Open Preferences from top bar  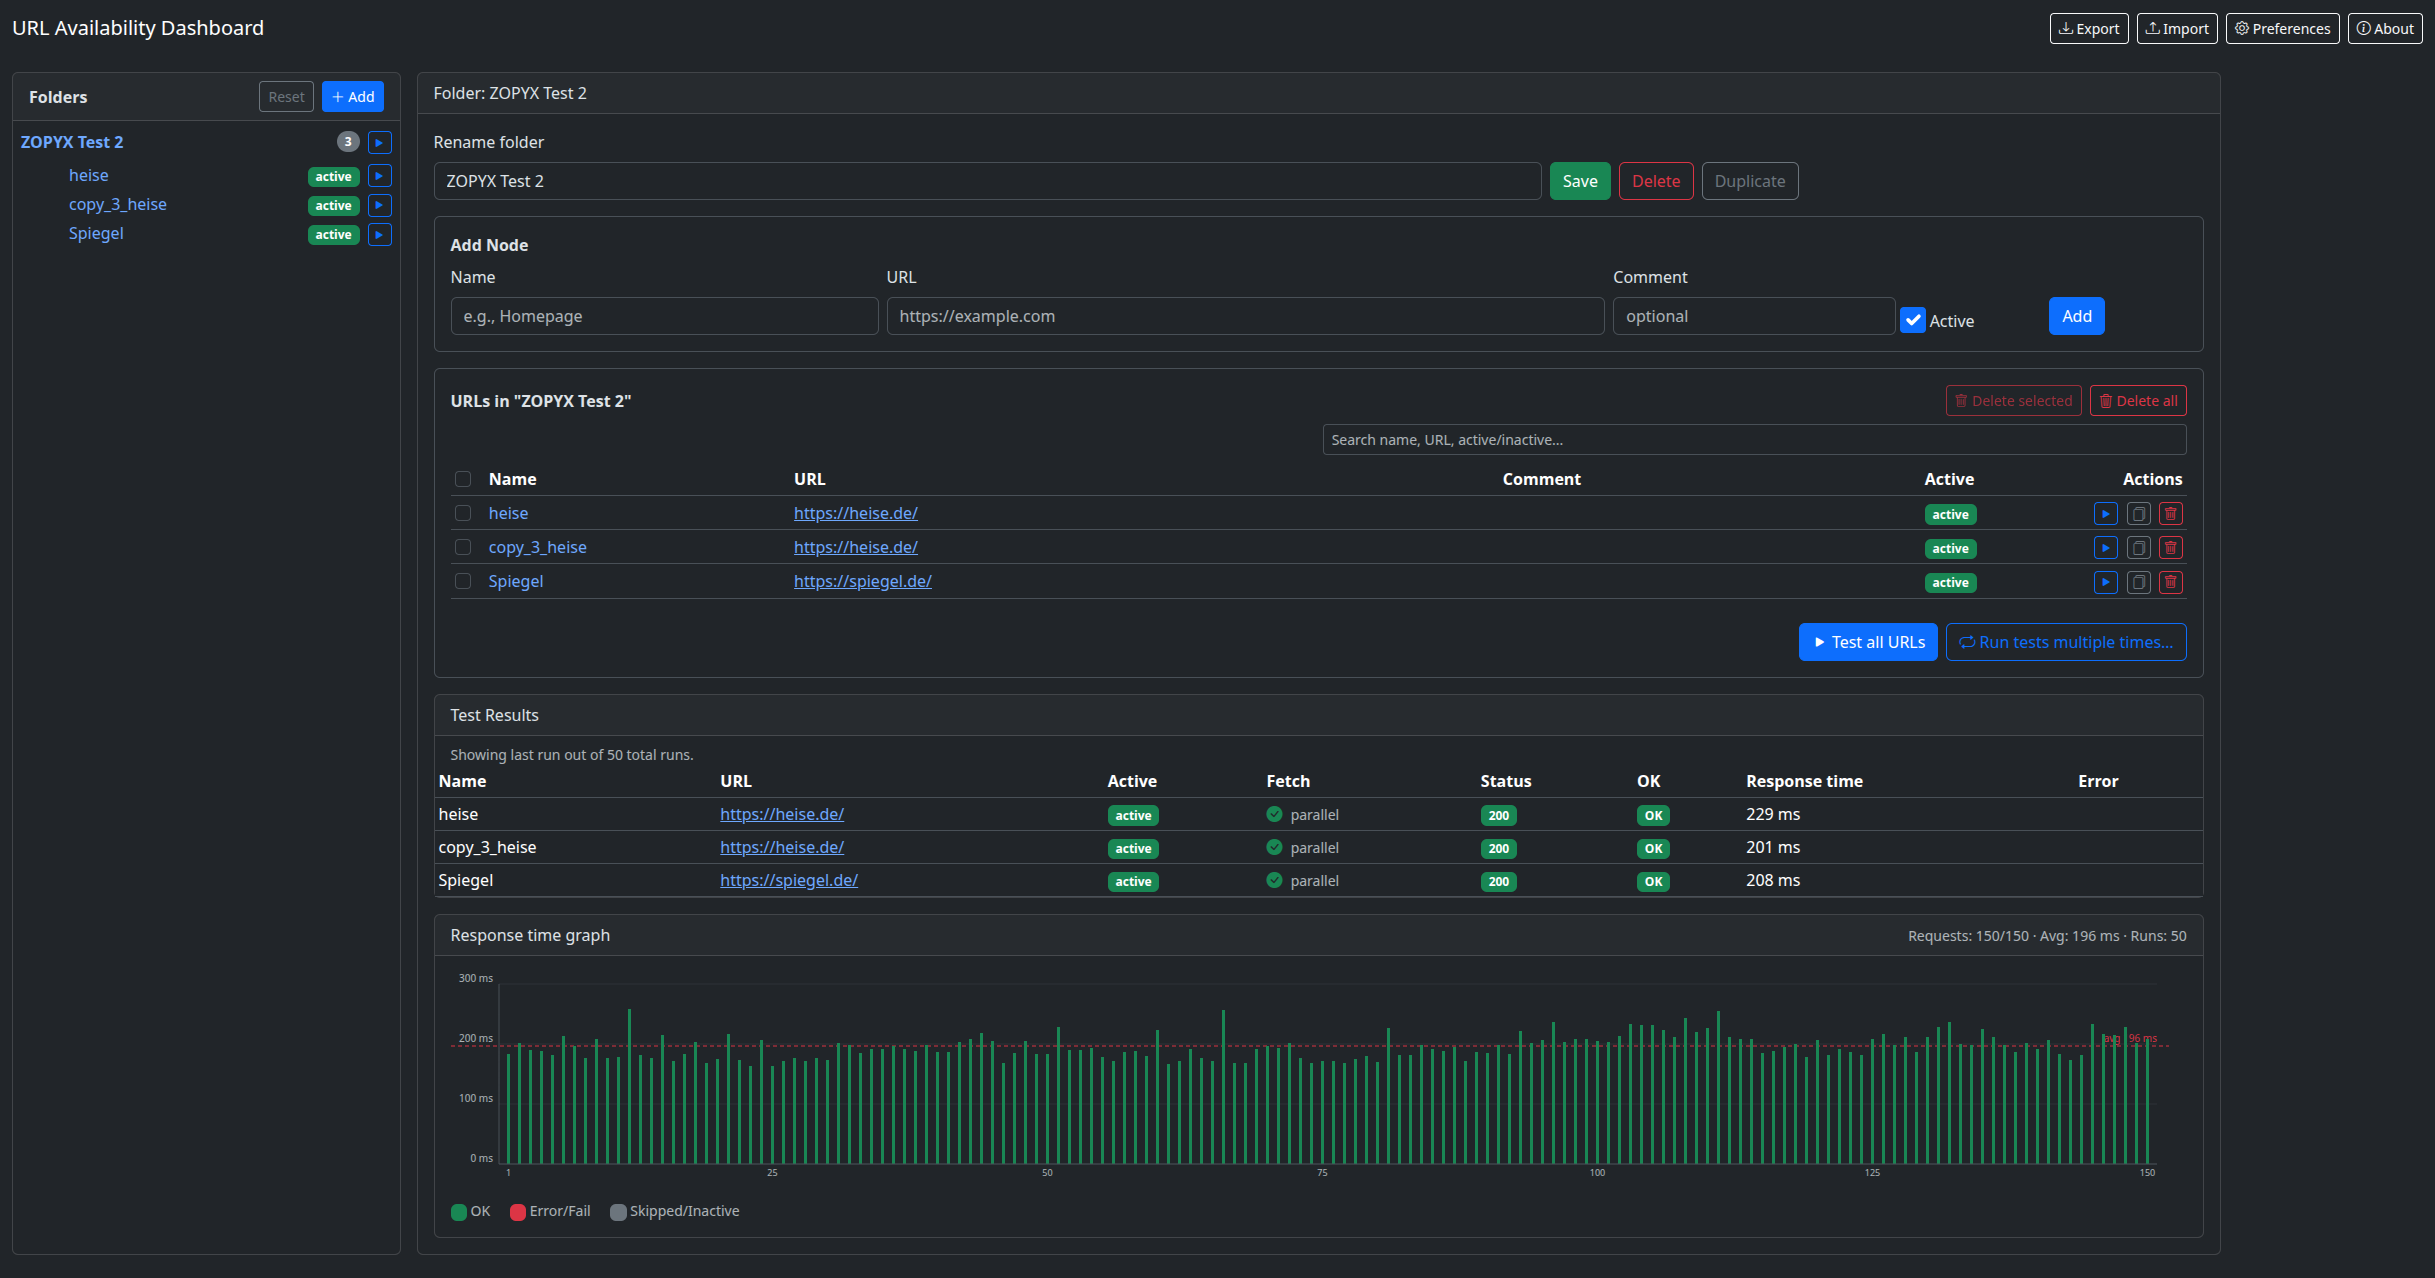[2282, 28]
